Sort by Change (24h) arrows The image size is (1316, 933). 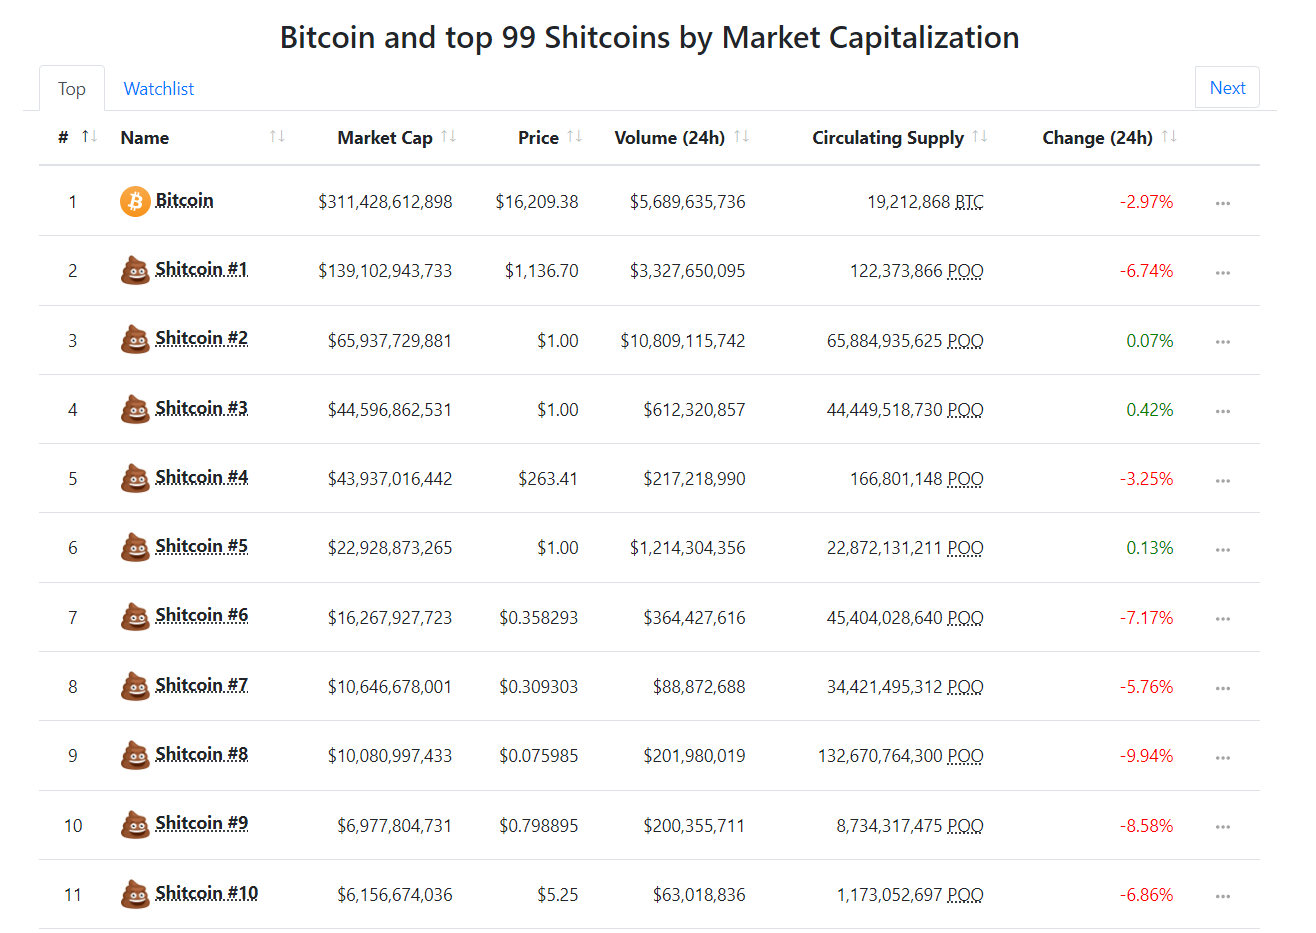[1169, 137]
